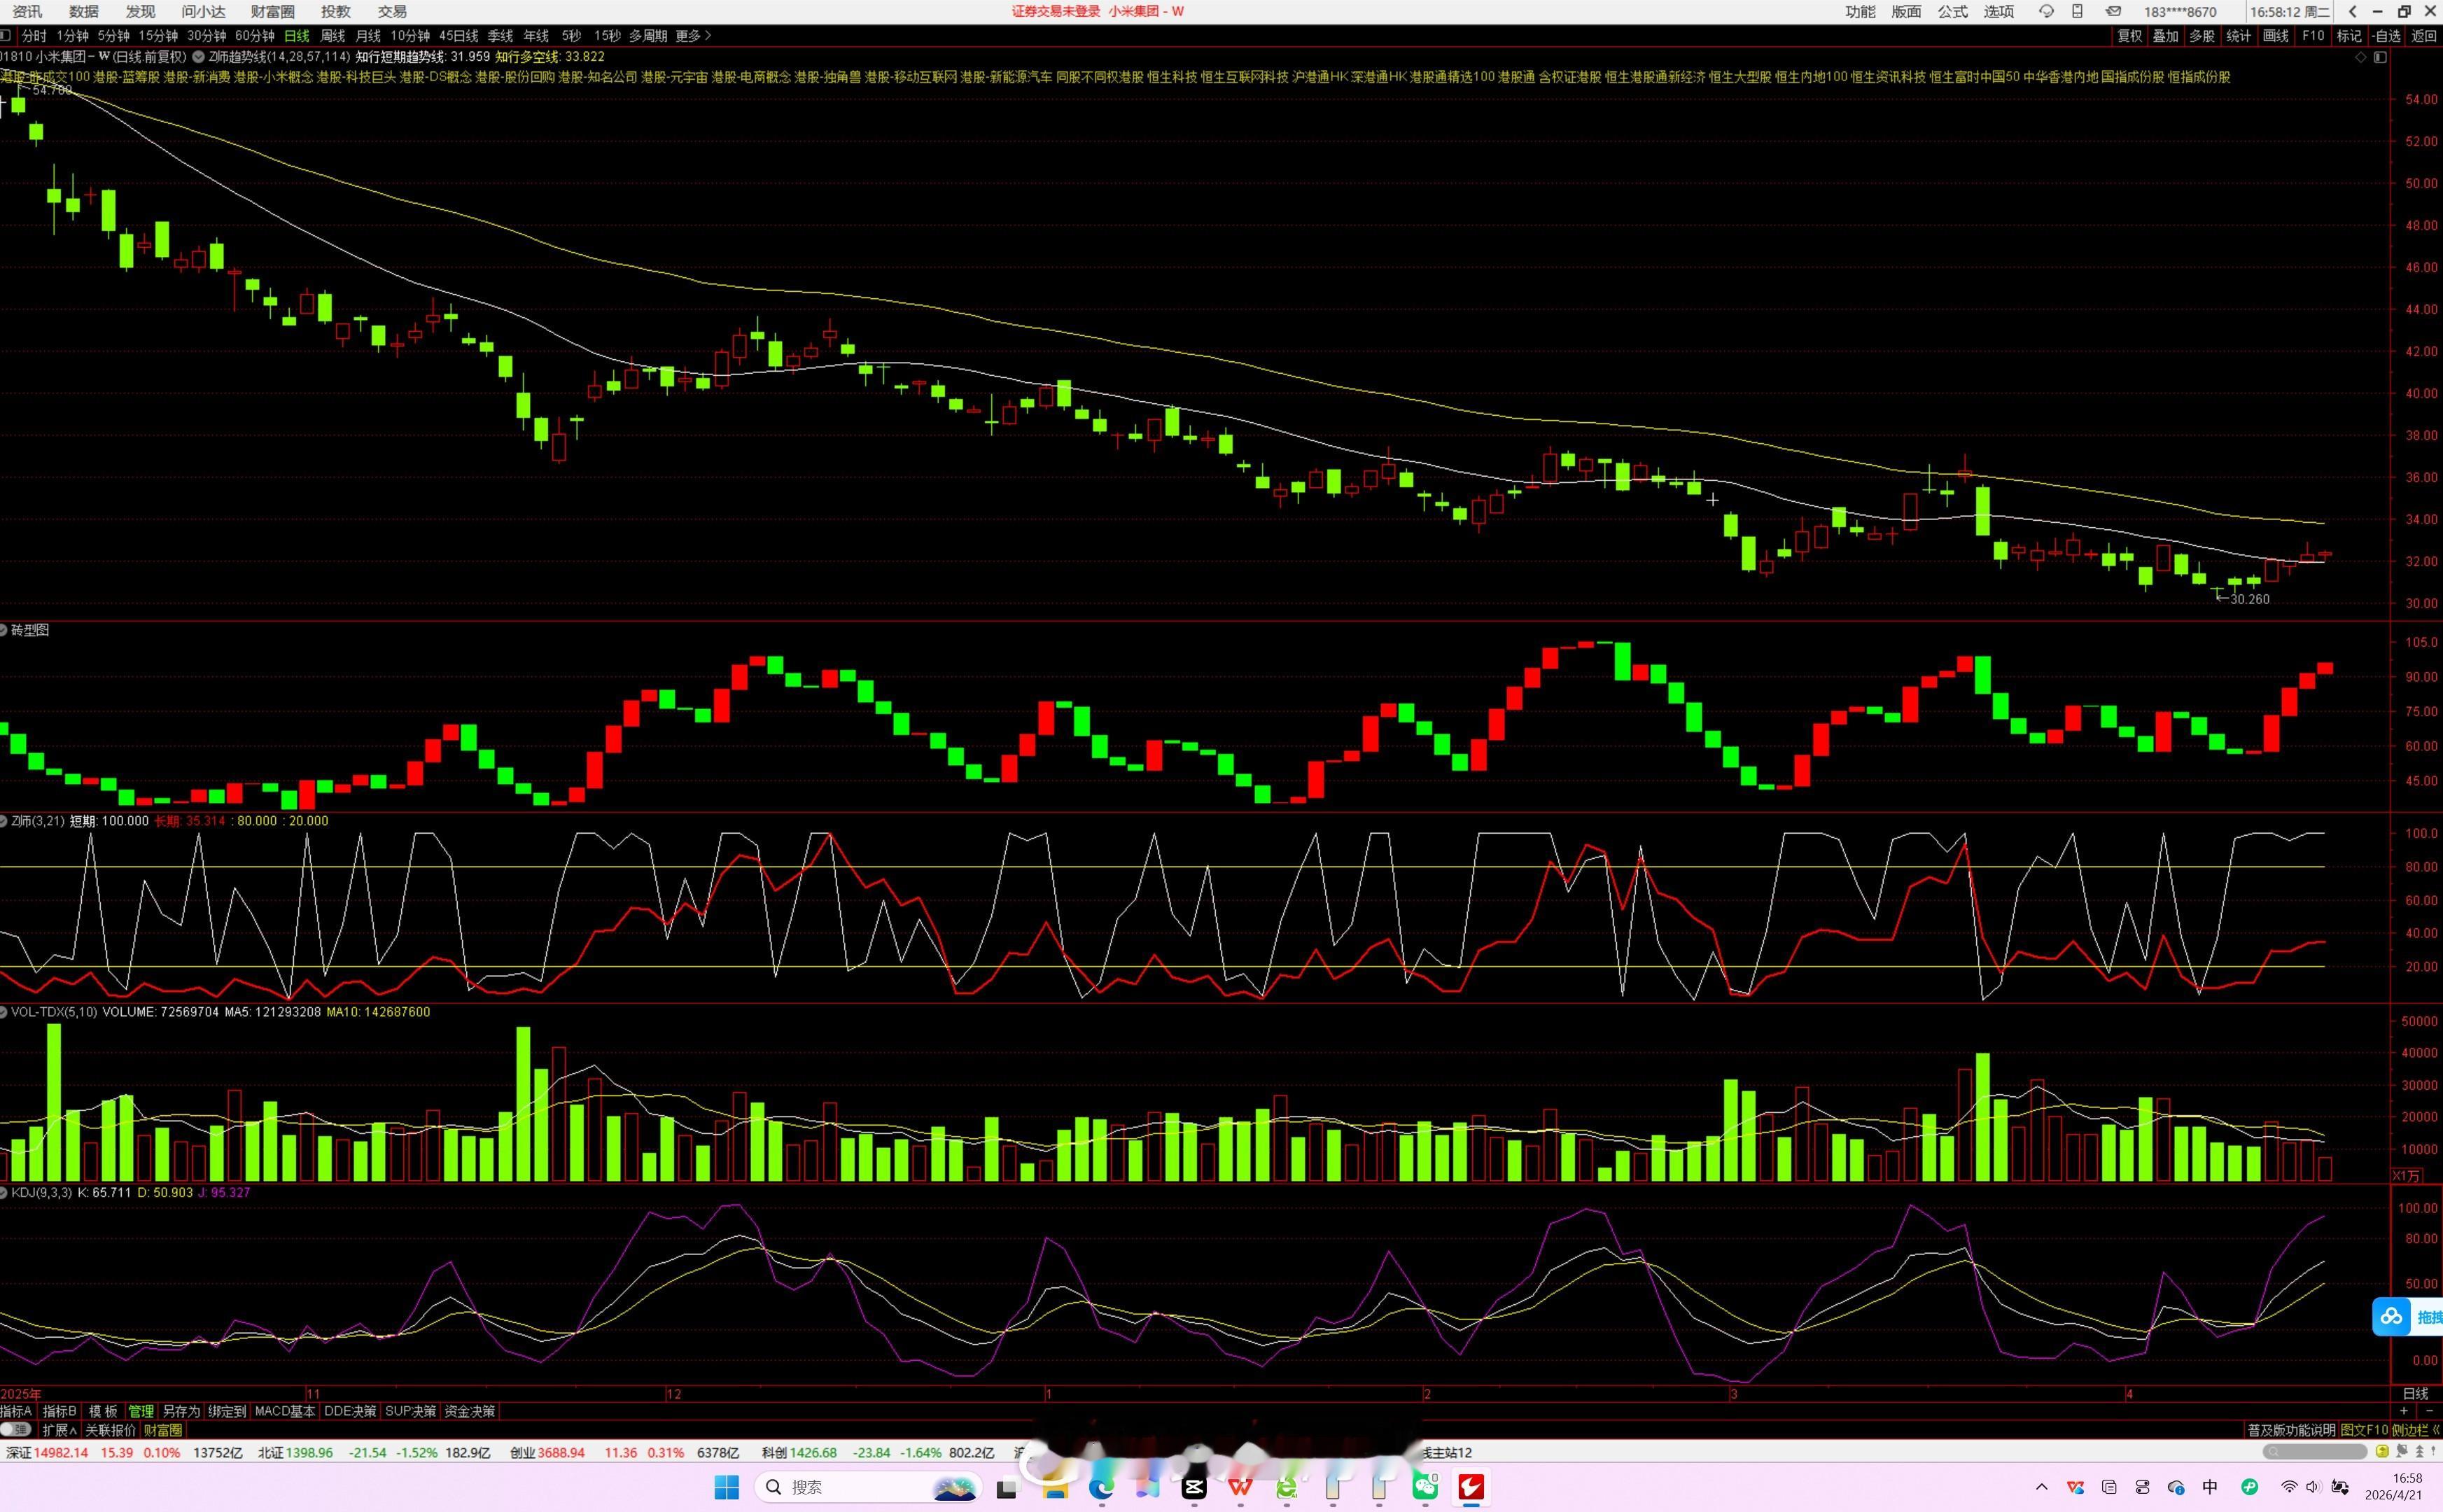Click the Baidu Netdisk cloud floating icon

coord(2391,1316)
